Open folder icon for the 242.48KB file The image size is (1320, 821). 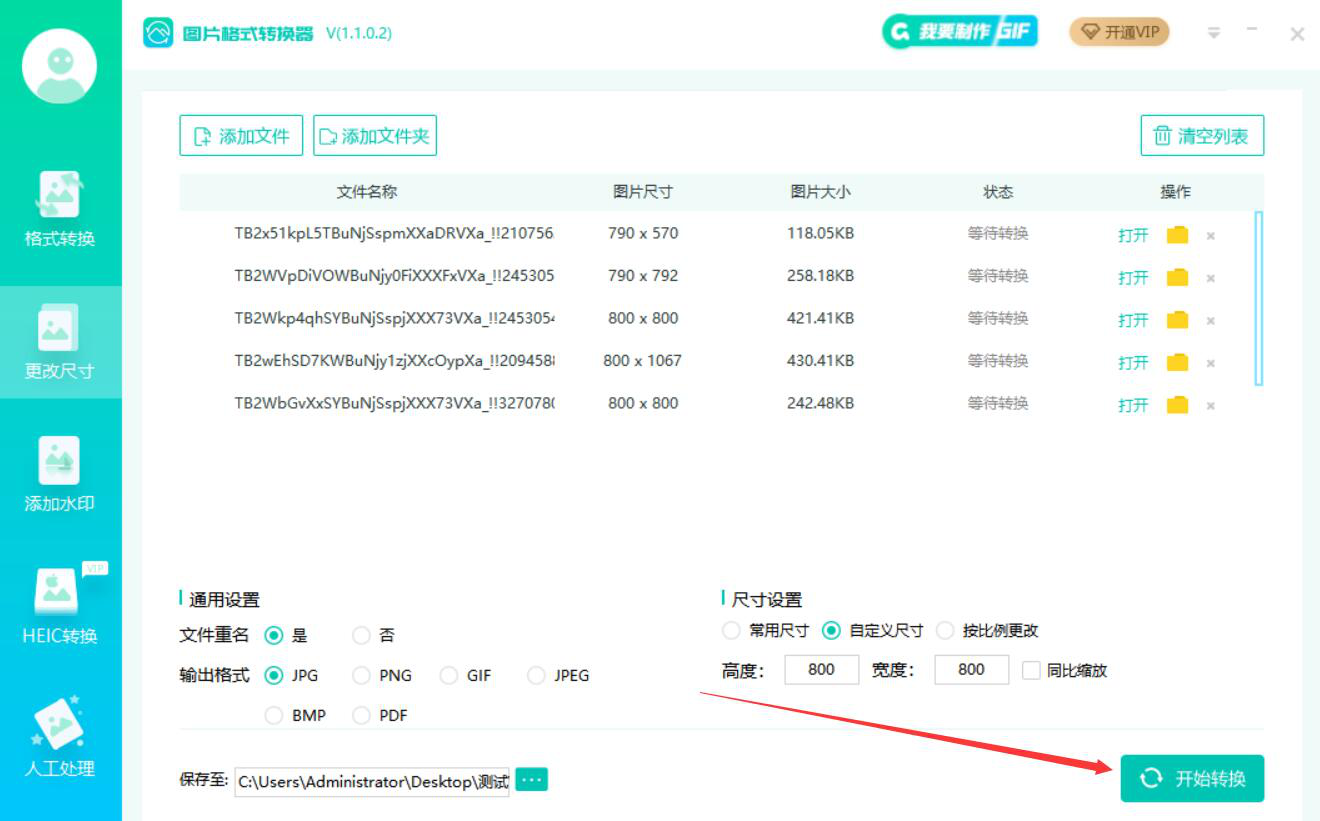click(1178, 405)
